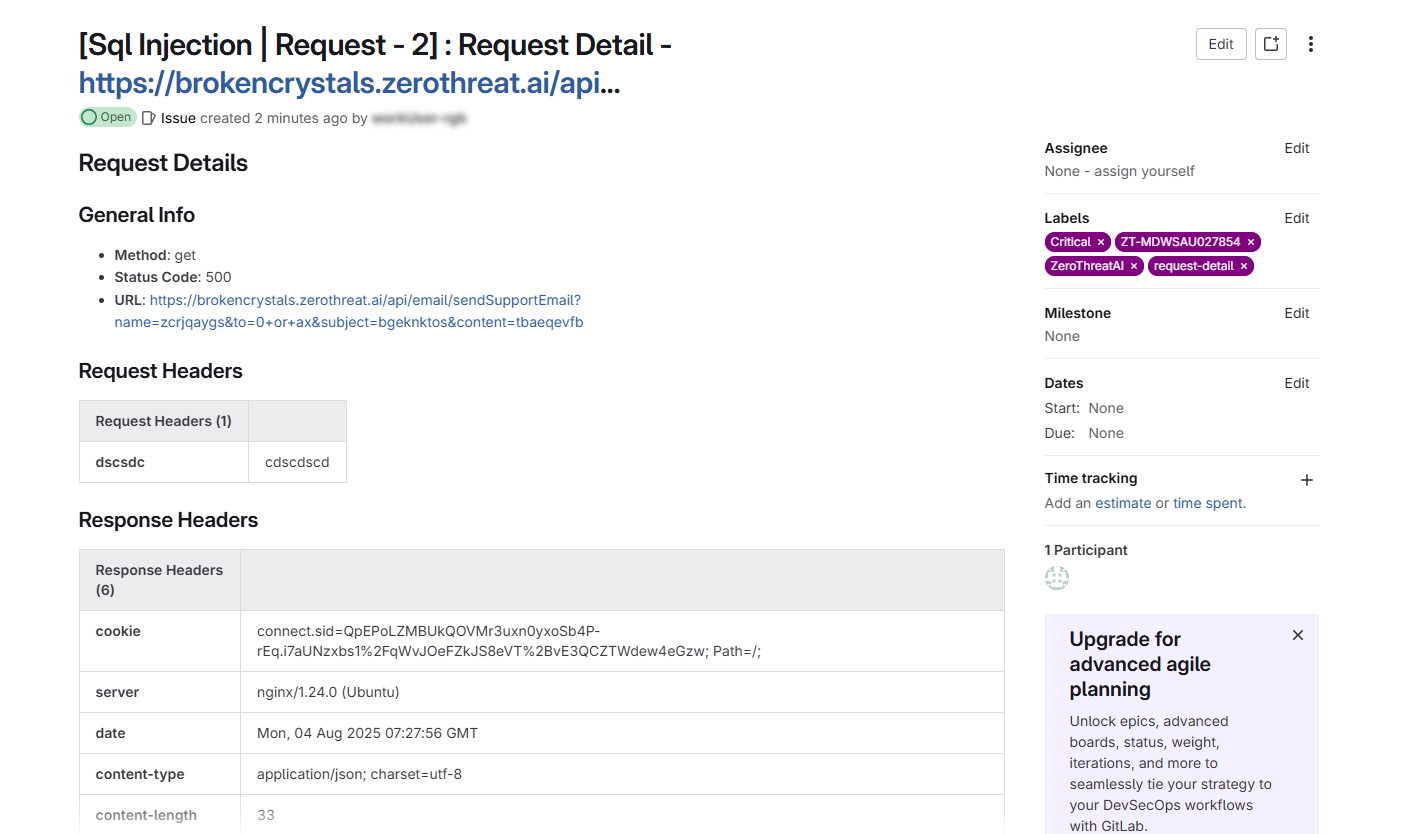Click the assign yourself link

1144,171
